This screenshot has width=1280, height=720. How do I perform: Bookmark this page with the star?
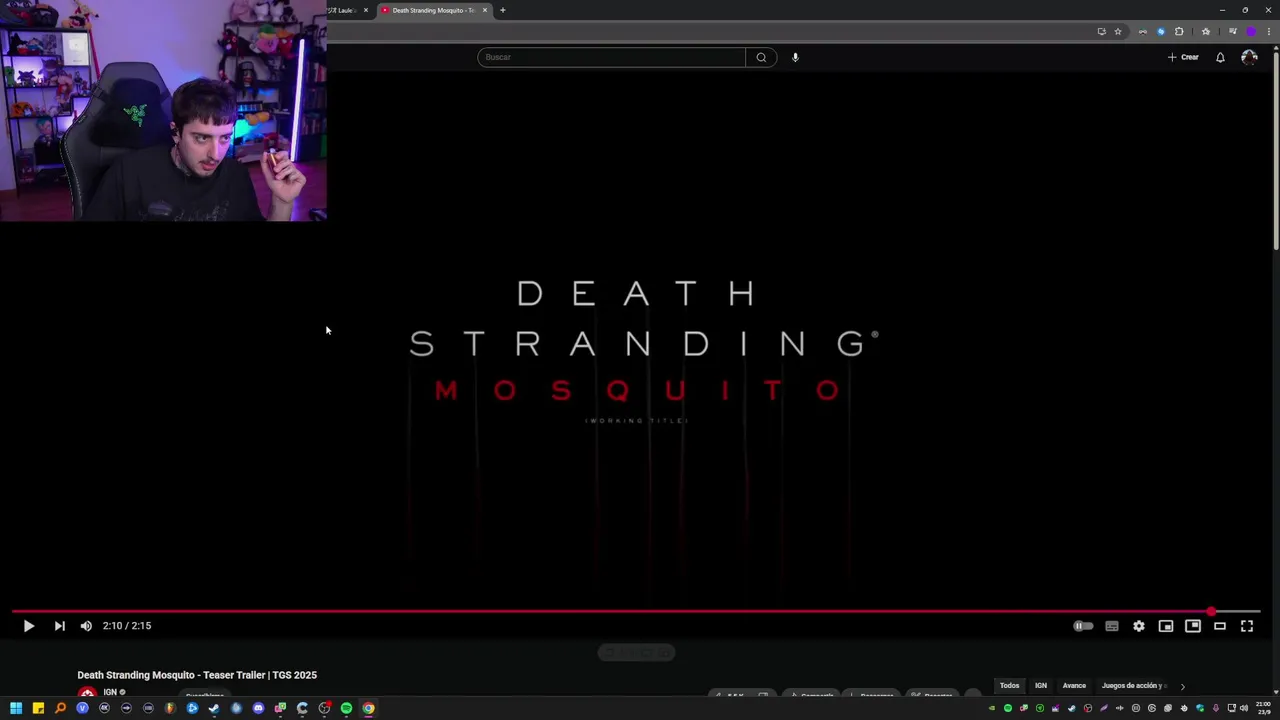pos(1118,31)
